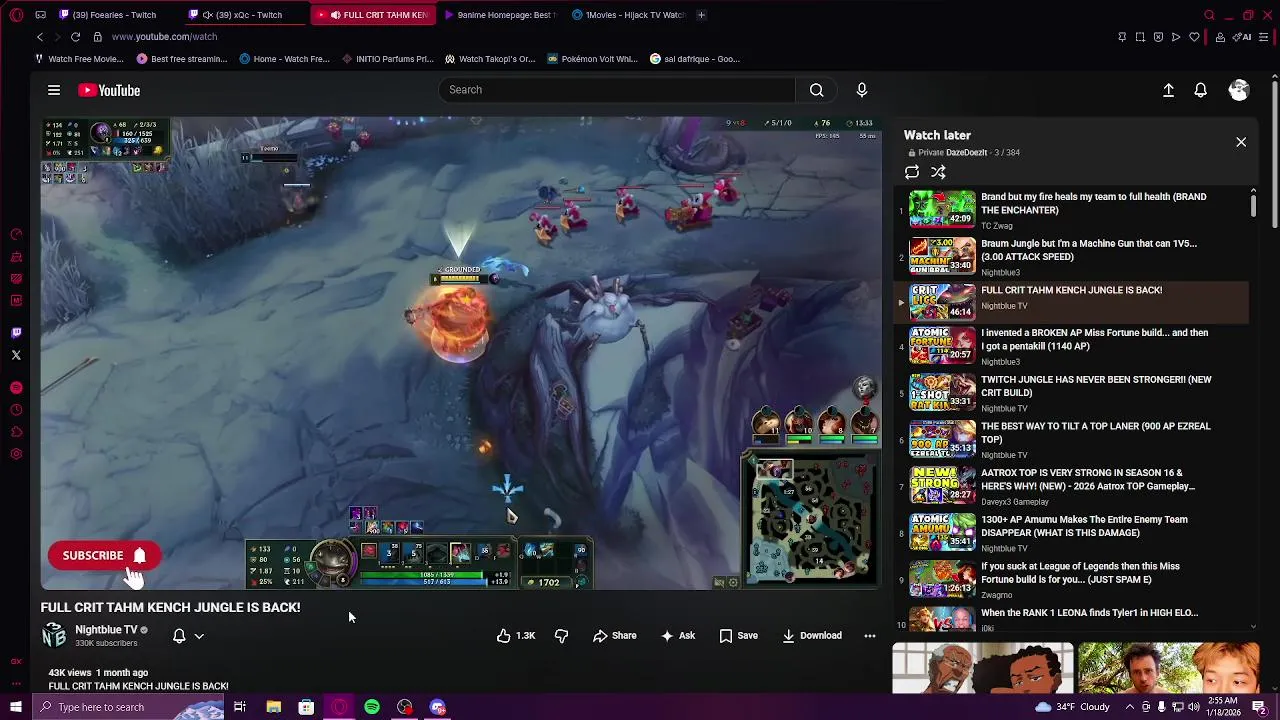This screenshot has width=1280, height=720.
Task: Click the video title text
Action: [170, 607]
